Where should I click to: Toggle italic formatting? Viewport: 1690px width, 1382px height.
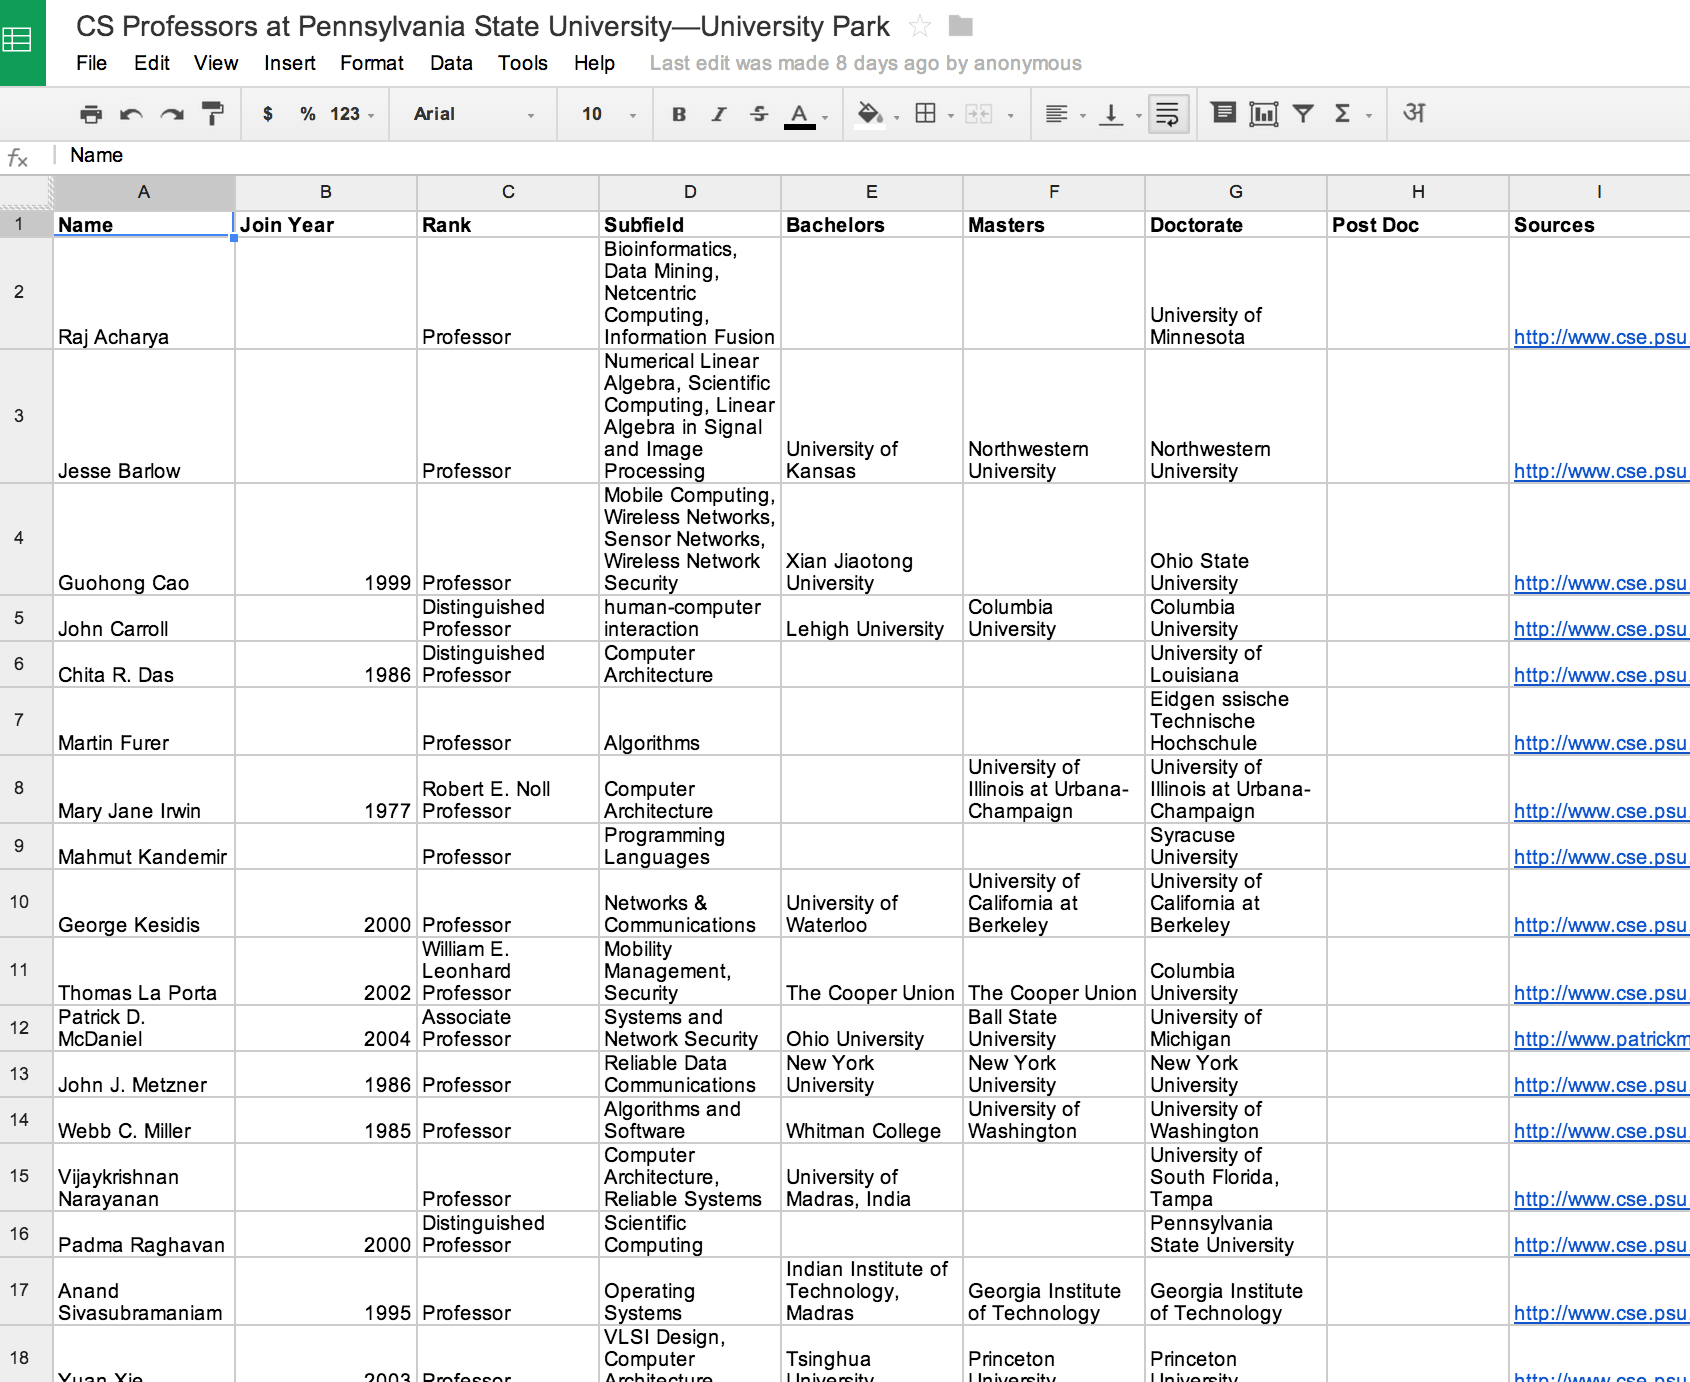coord(719,114)
